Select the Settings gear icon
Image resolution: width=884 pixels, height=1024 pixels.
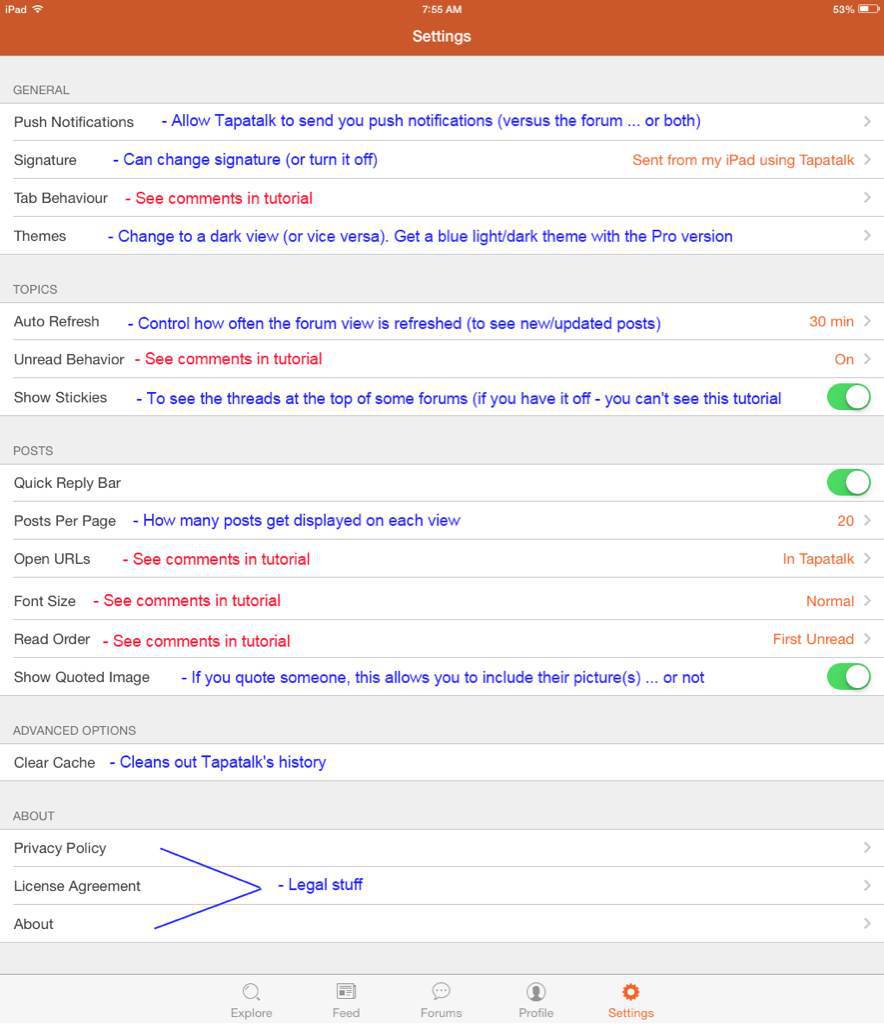pyautogui.click(x=631, y=992)
